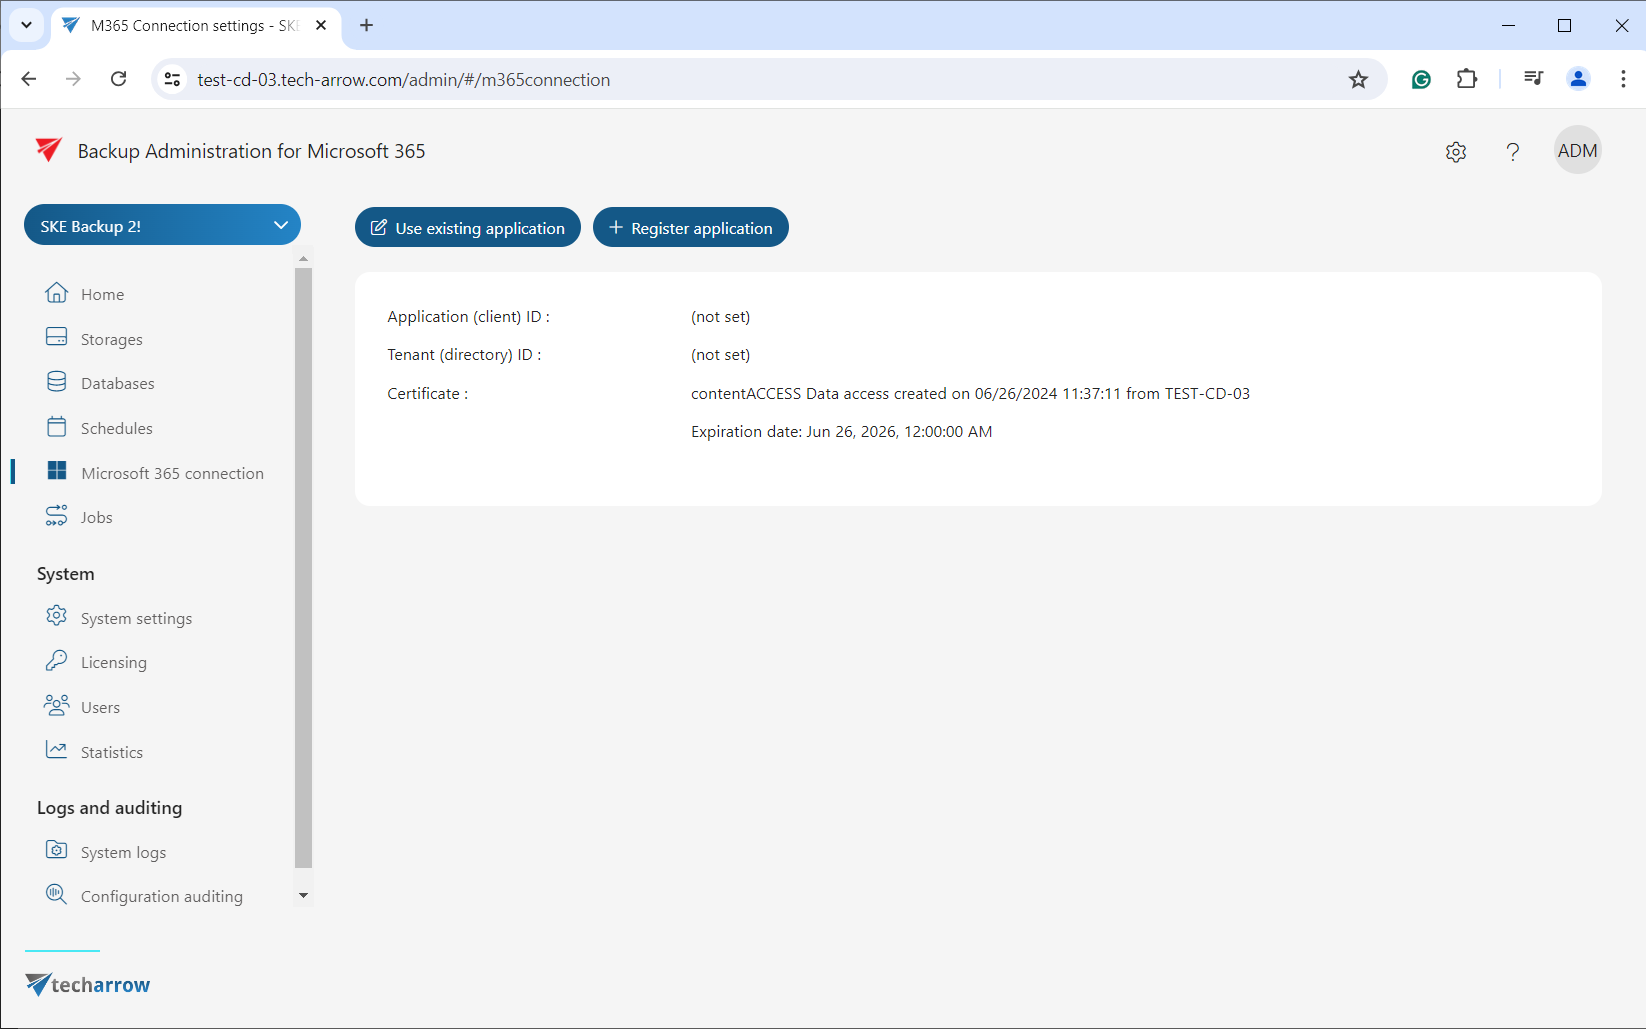Reload the page with refresh button
1646x1031 pixels.
coord(119,80)
